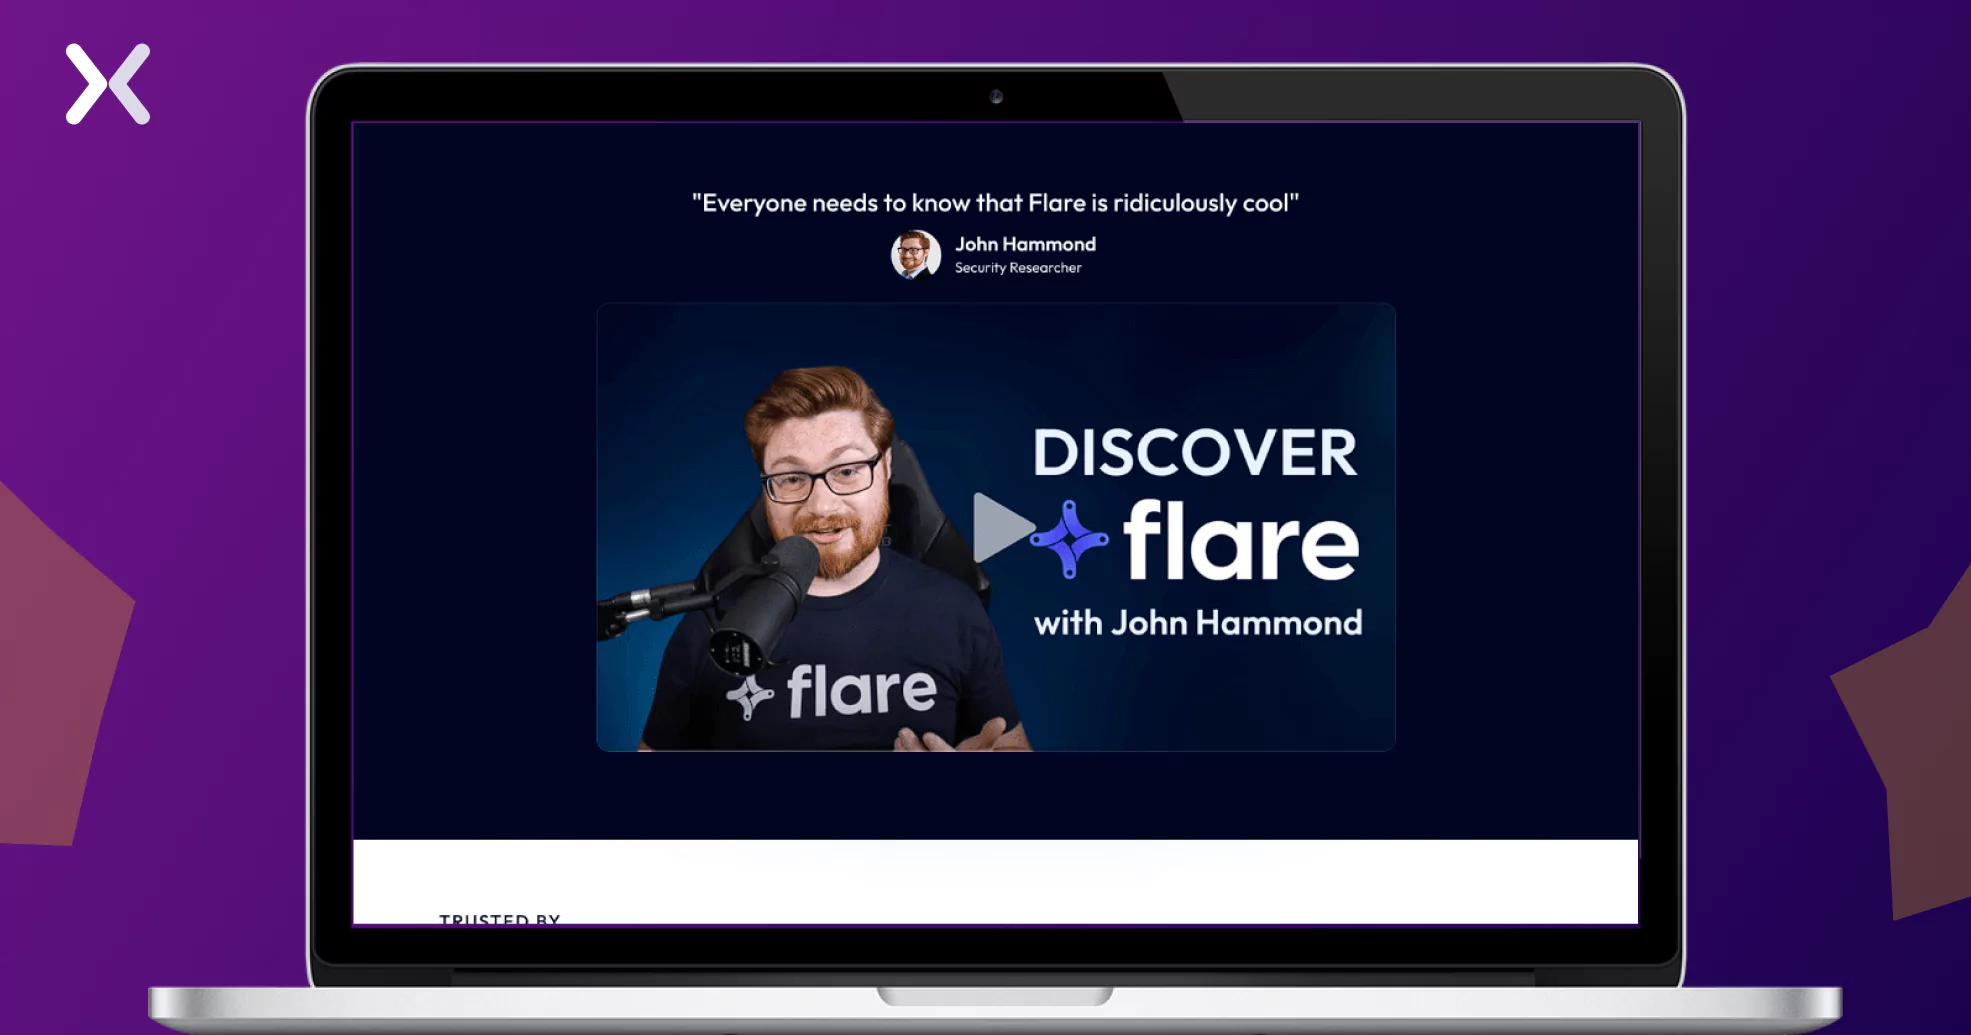
Task: Click the flare logo on the man's t-shirt
Action: coord(831,691)
